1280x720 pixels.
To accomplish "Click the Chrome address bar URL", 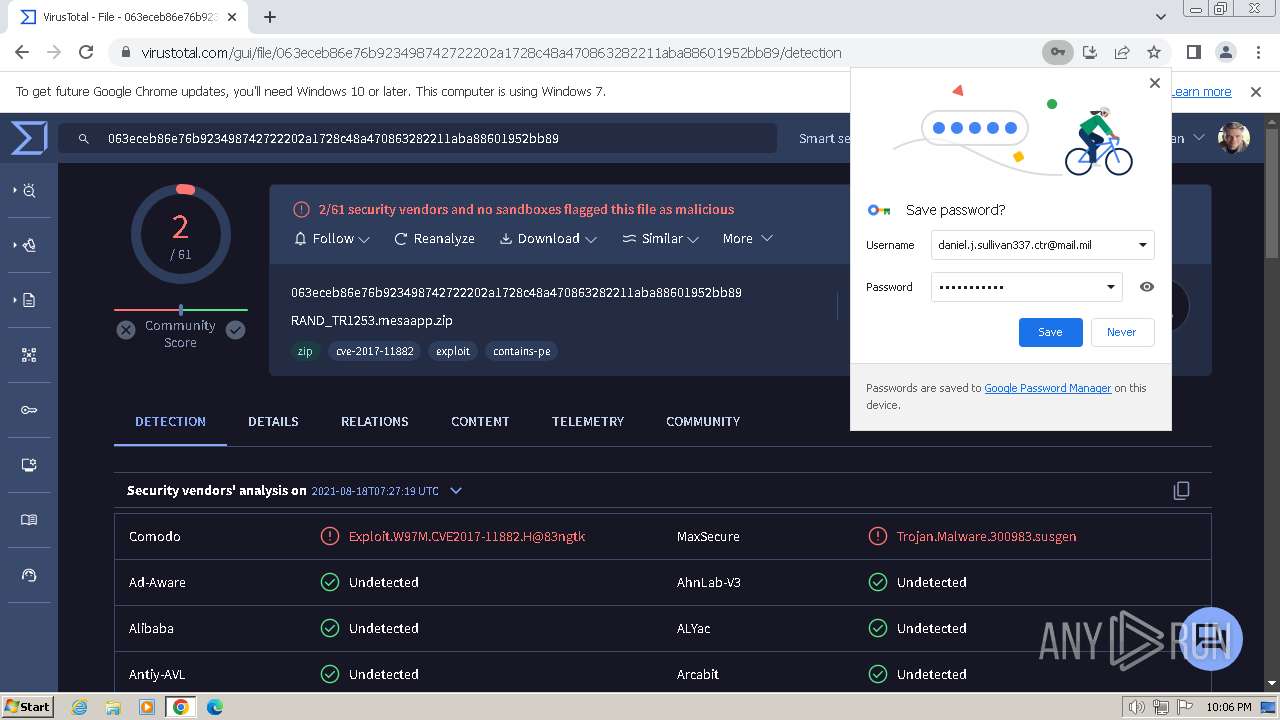I will pos(491,53).
